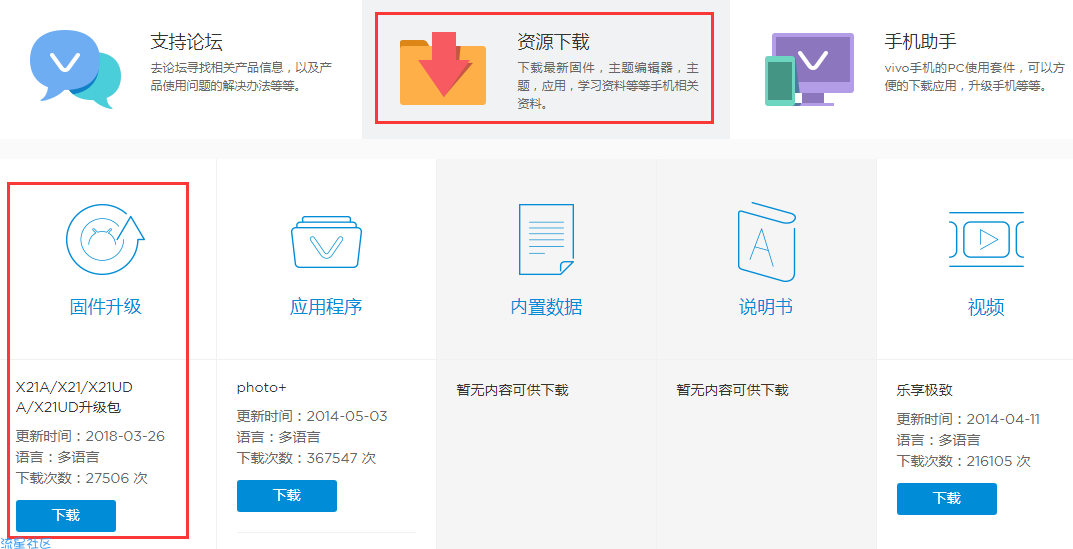Select the manual book icon
The width and height of the screenshot is (1073, 549).
tap(766, 242)
